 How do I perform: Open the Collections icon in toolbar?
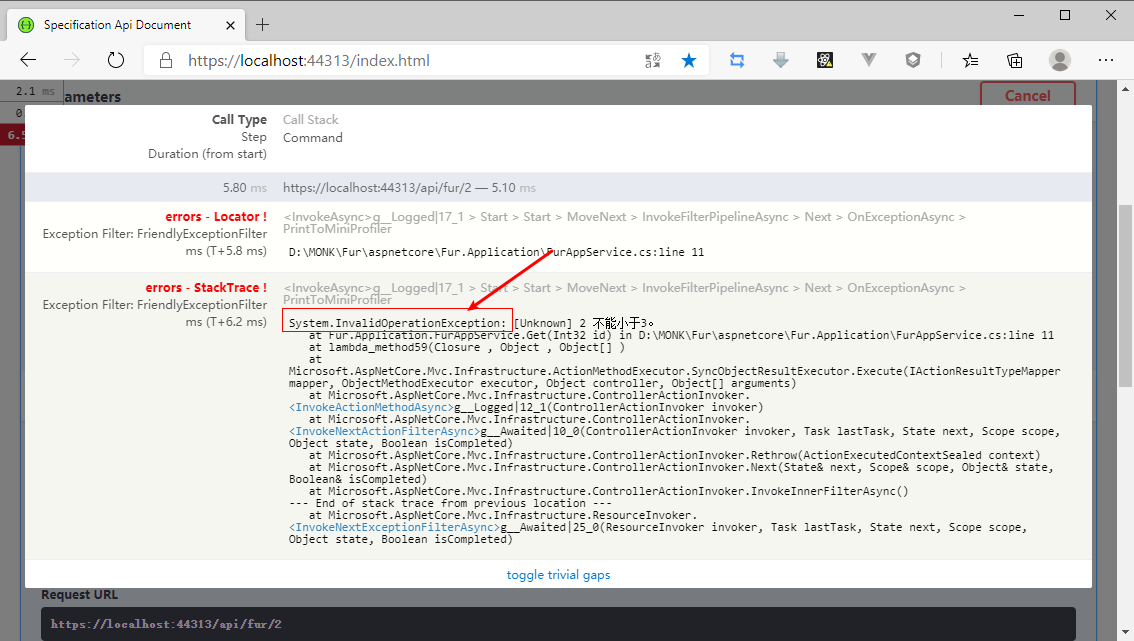[1014, 60]
